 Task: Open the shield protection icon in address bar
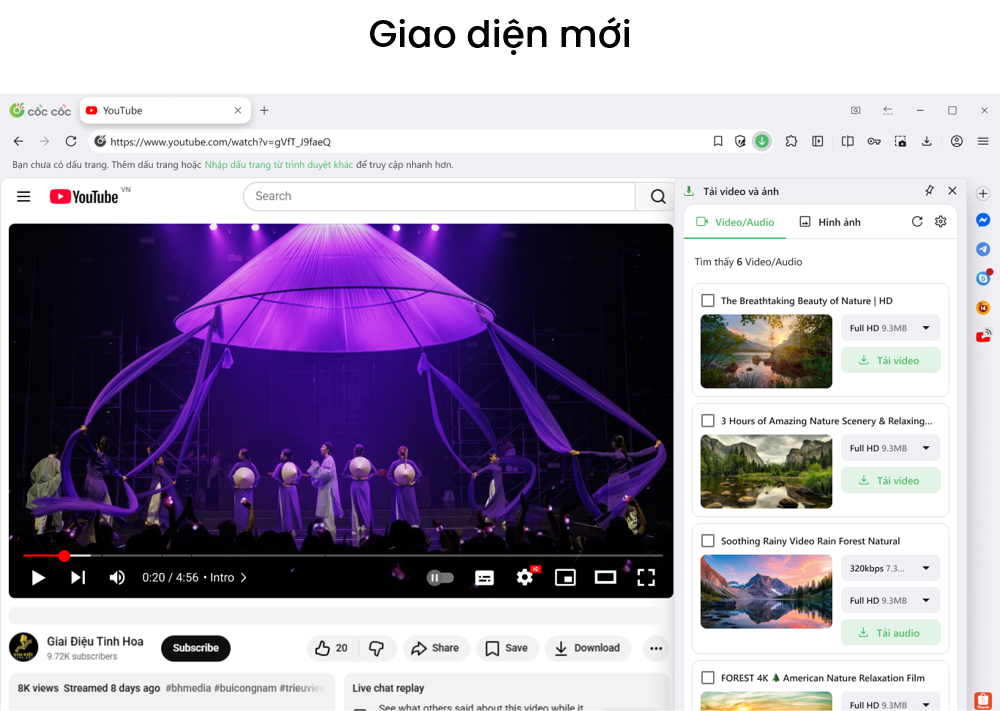(x=740, y=142)
